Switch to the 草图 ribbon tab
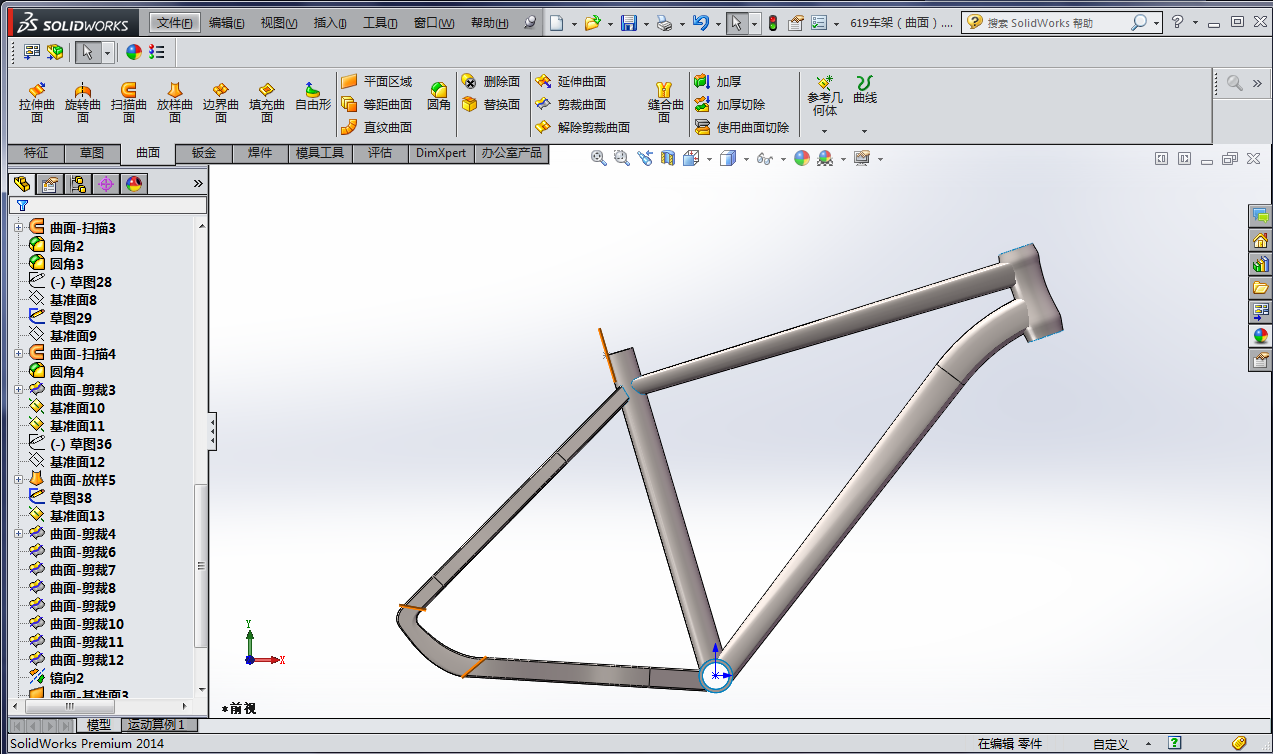 point(92,153)
